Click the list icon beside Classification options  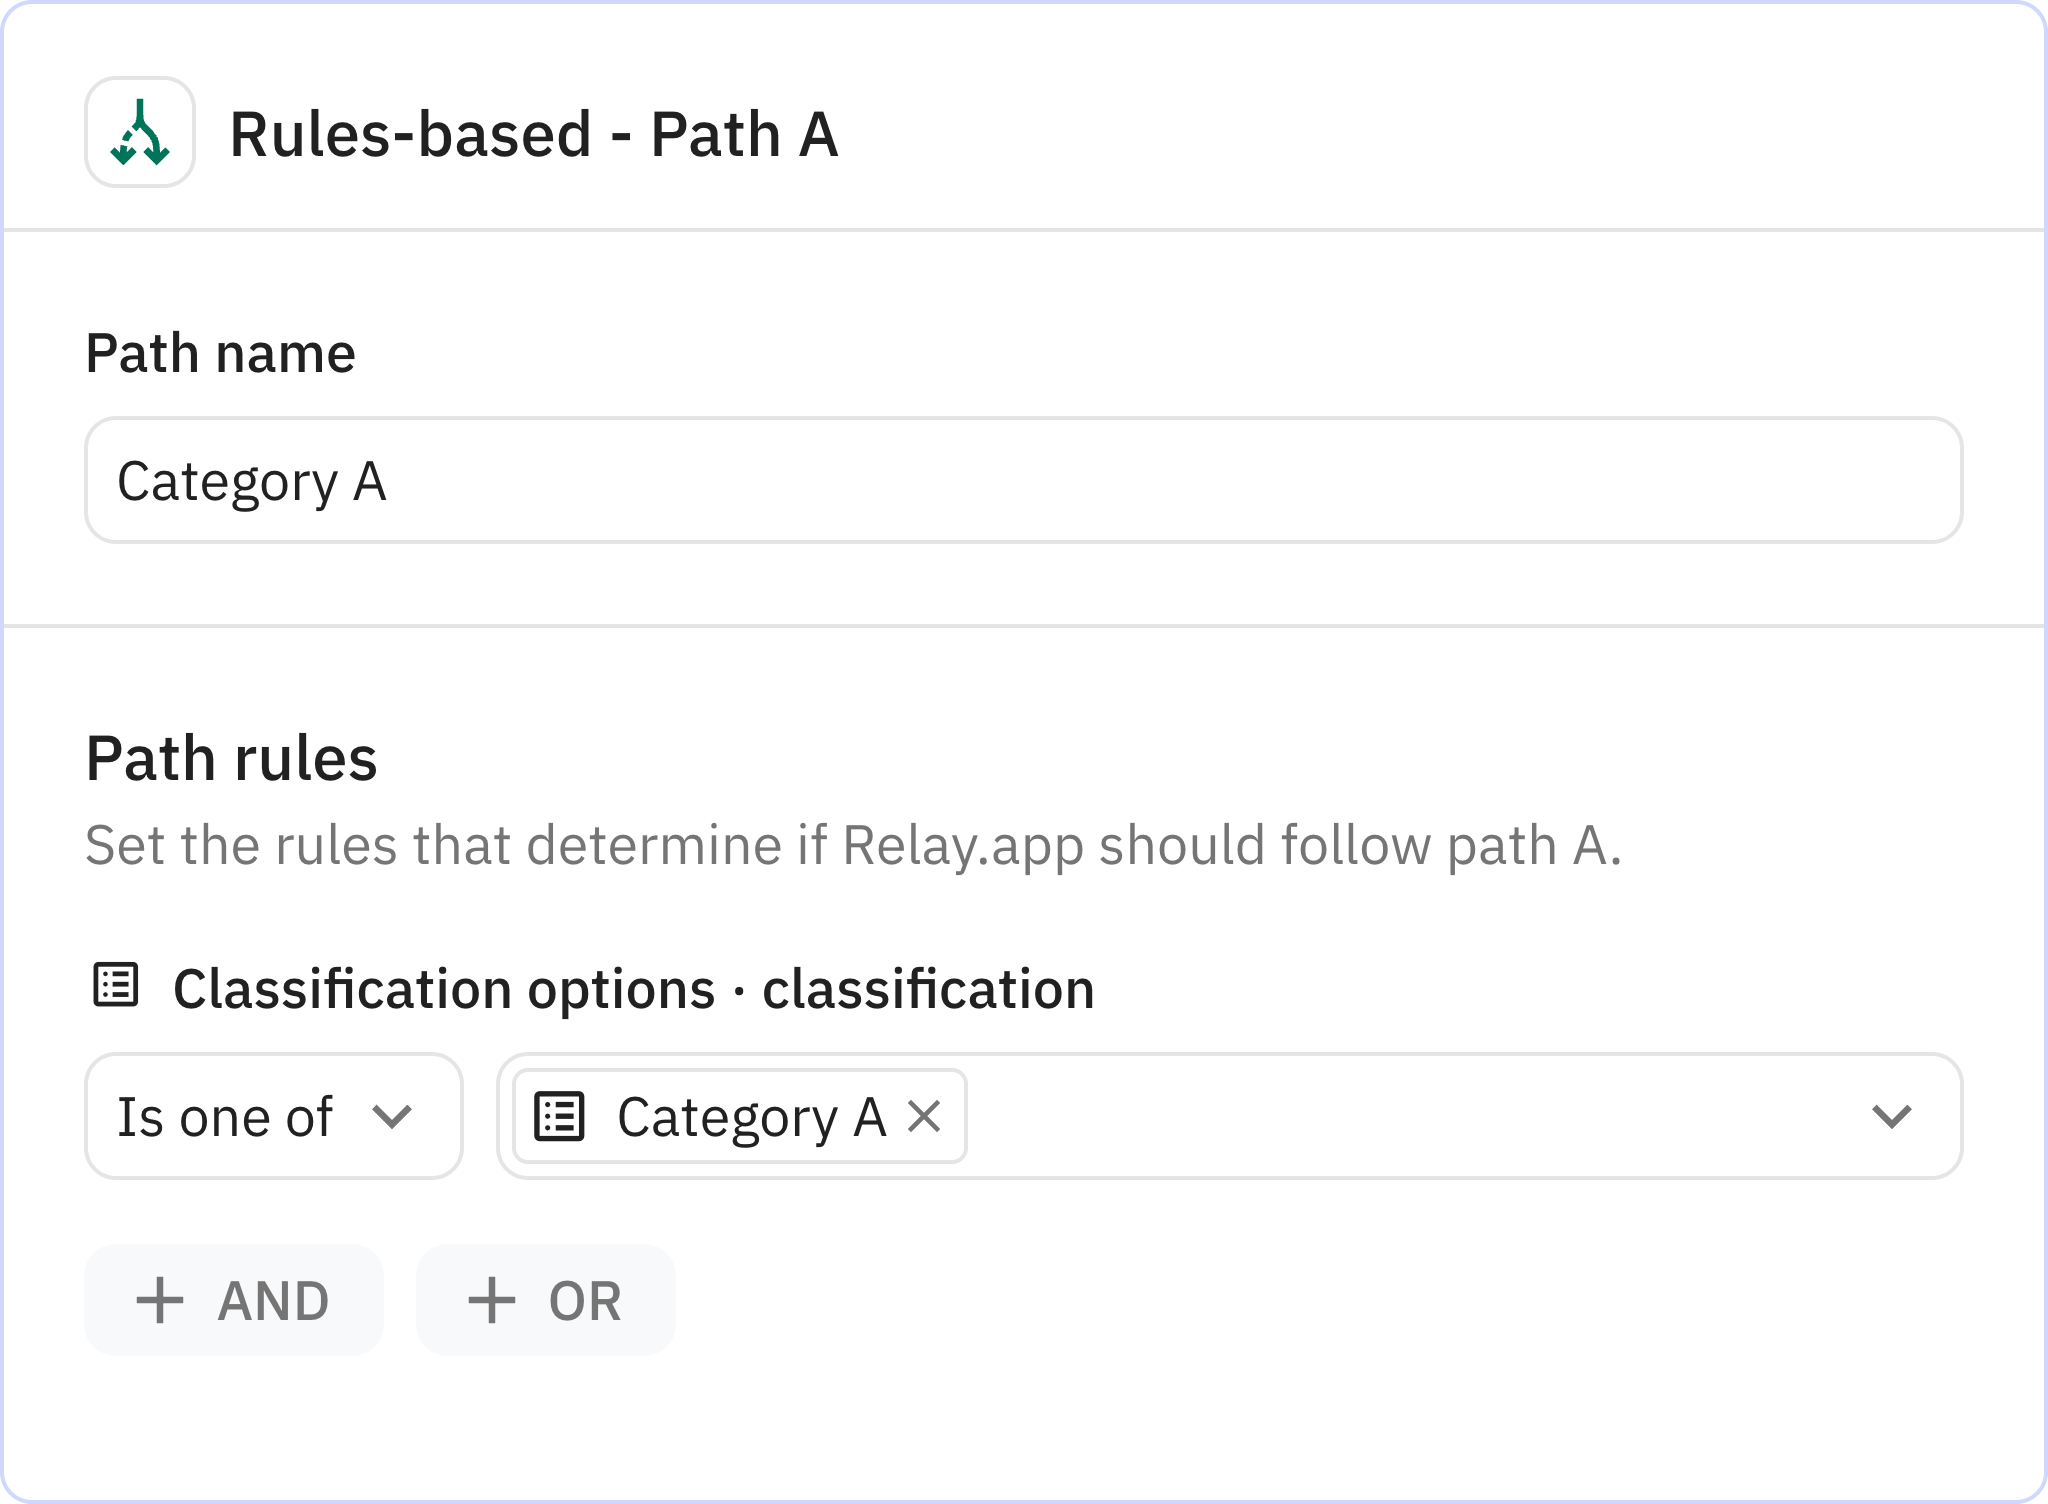[116, 985]
